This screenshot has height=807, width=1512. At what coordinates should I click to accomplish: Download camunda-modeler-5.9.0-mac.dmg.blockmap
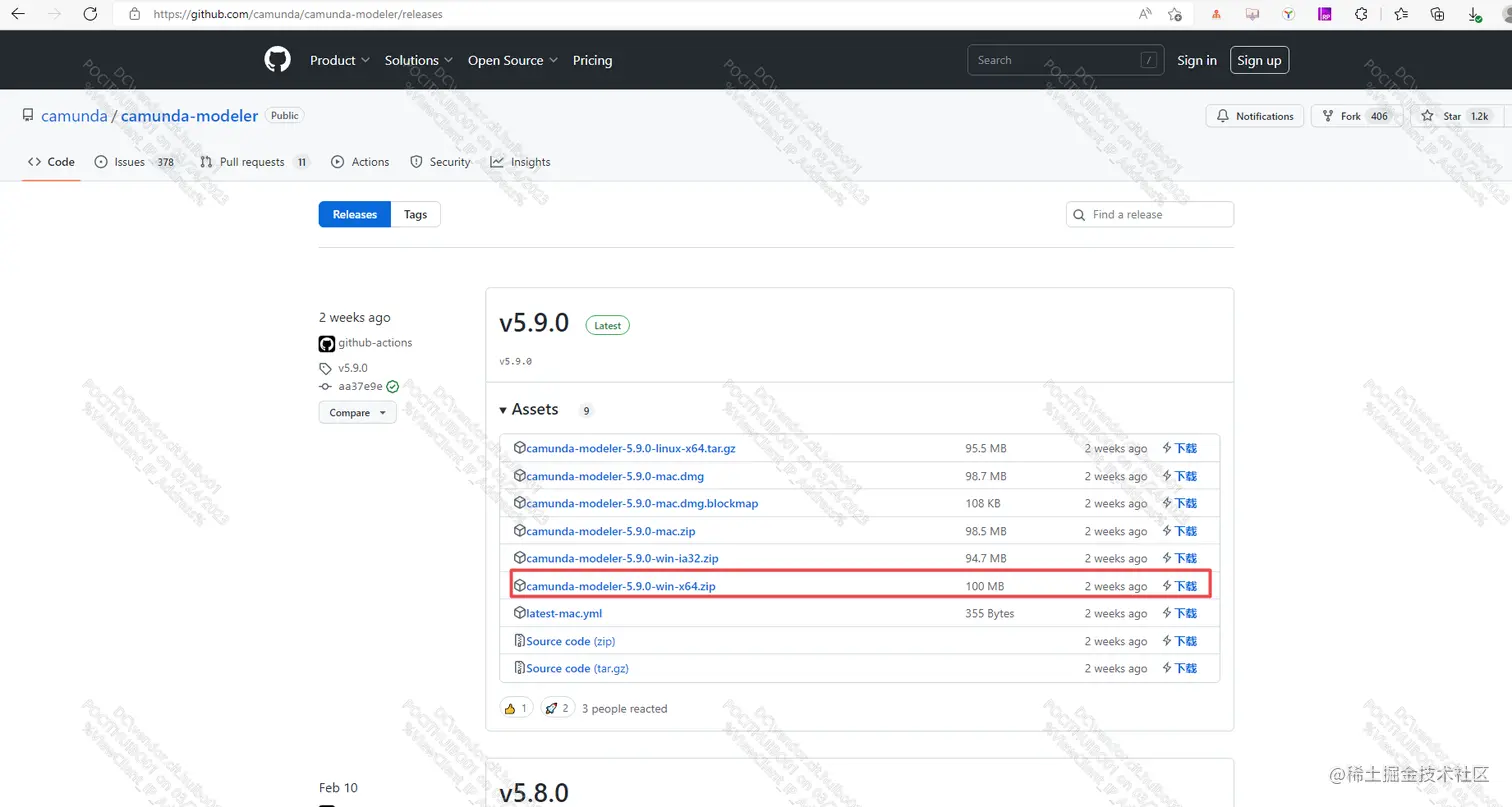(x=642, y=503)
